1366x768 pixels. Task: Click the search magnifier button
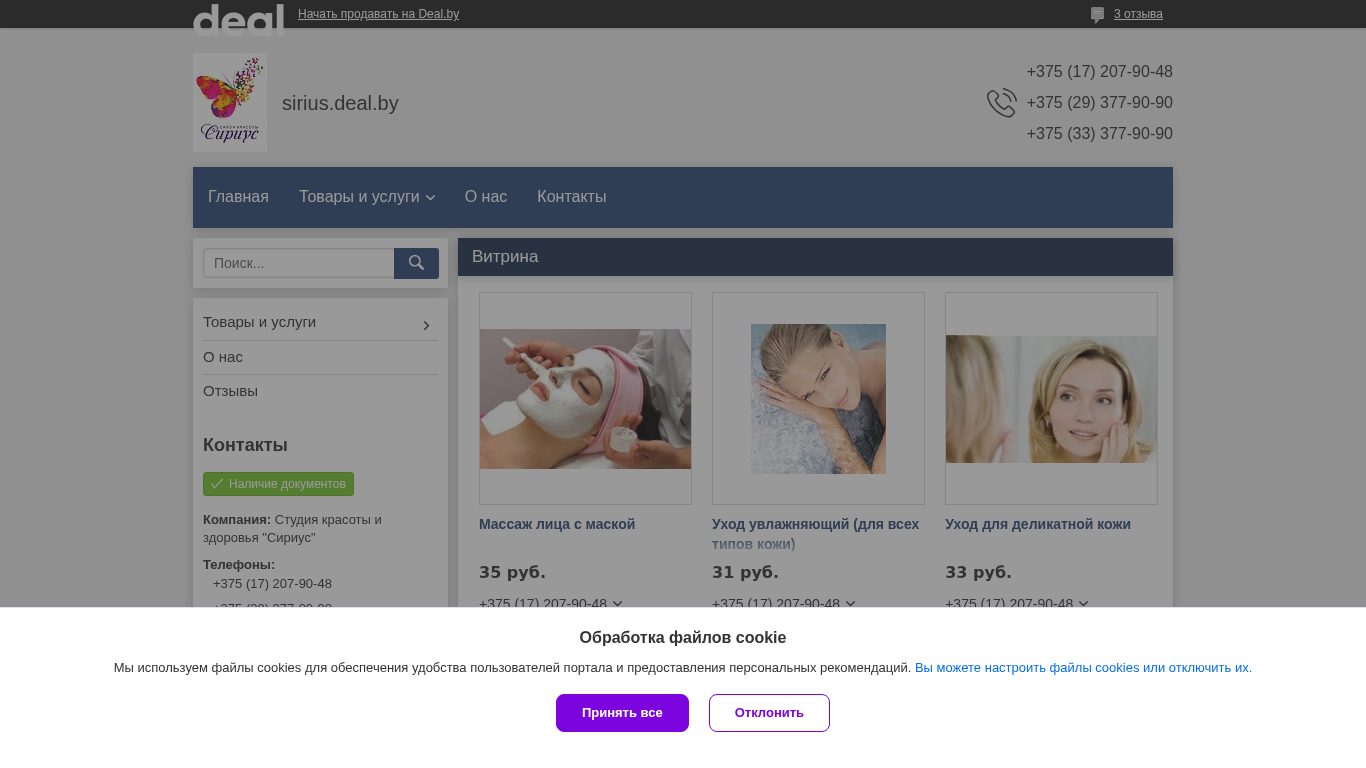coord(416,263)
